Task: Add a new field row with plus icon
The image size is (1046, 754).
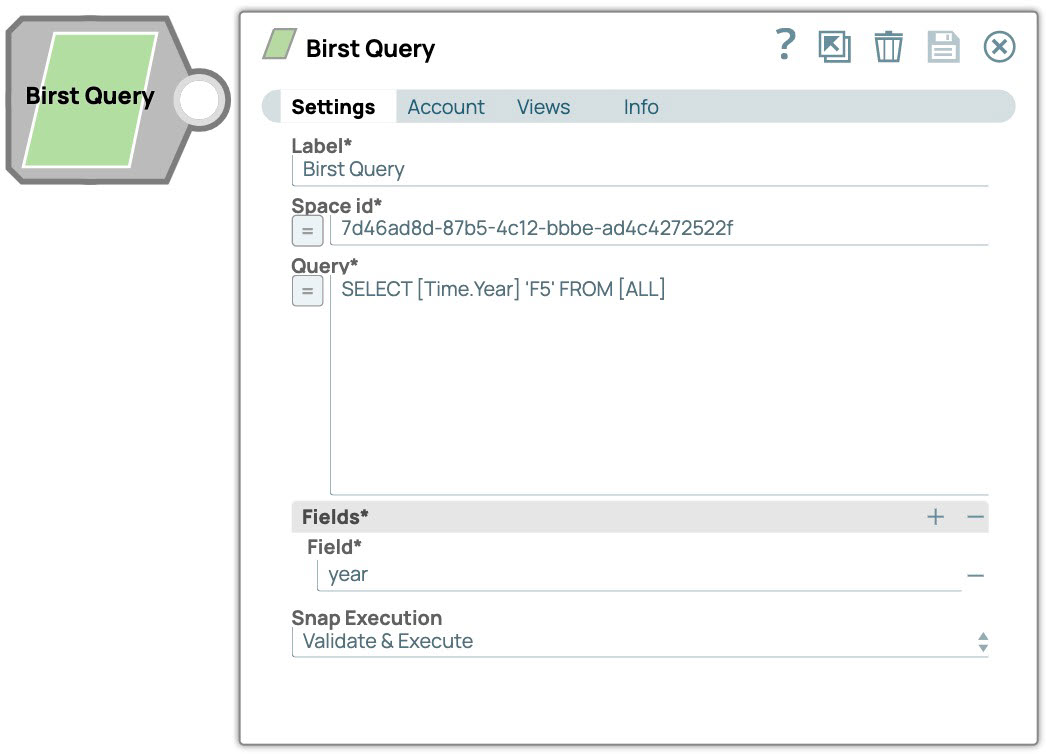Action: pyautogui.click(x=935, y=517)
